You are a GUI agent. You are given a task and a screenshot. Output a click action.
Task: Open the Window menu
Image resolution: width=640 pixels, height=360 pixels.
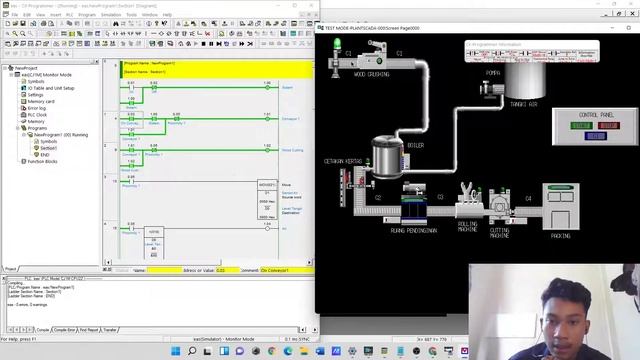[150, 15]
